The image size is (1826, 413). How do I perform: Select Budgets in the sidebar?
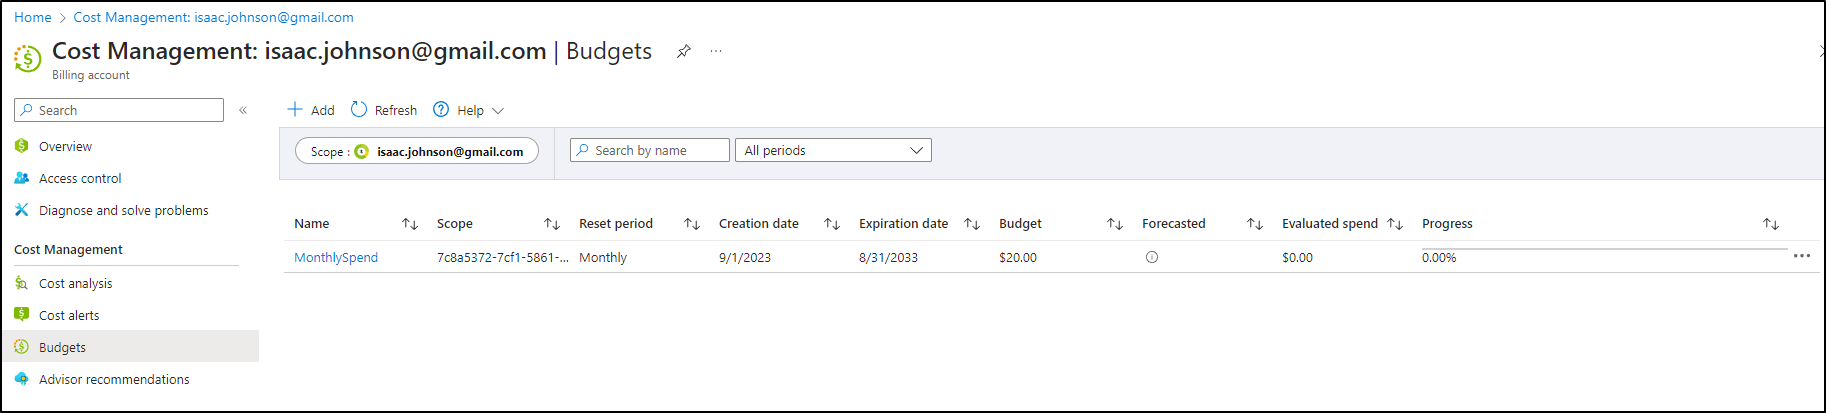click(129, 347)
